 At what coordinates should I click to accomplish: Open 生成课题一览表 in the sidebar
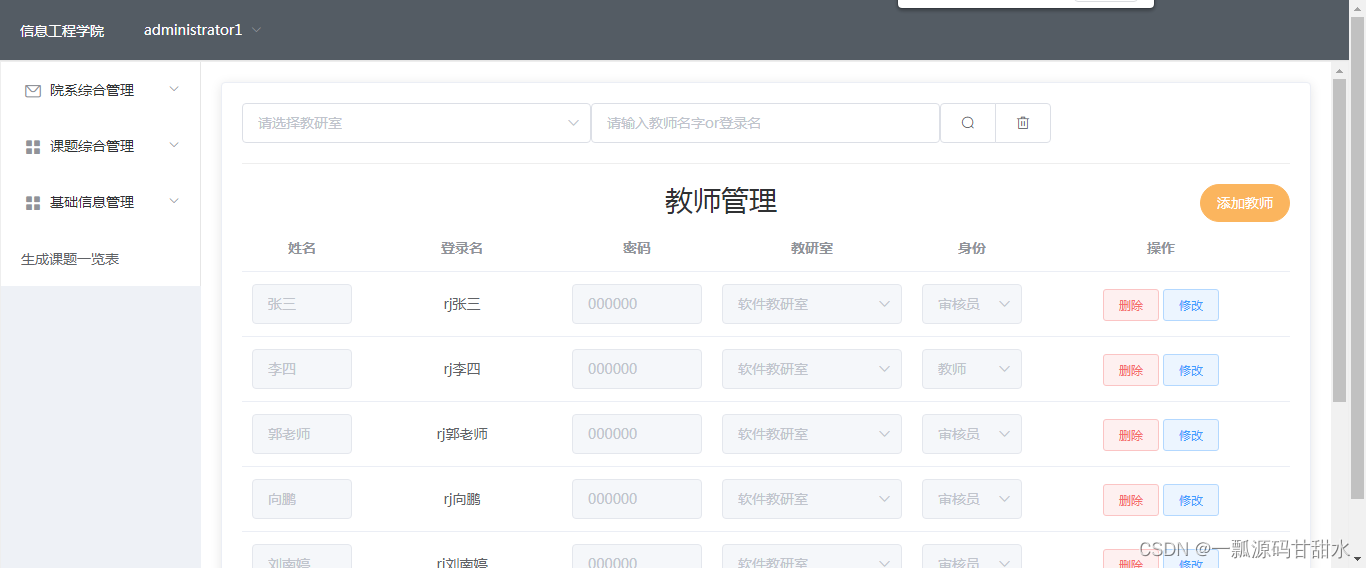[x=70, y=259]
